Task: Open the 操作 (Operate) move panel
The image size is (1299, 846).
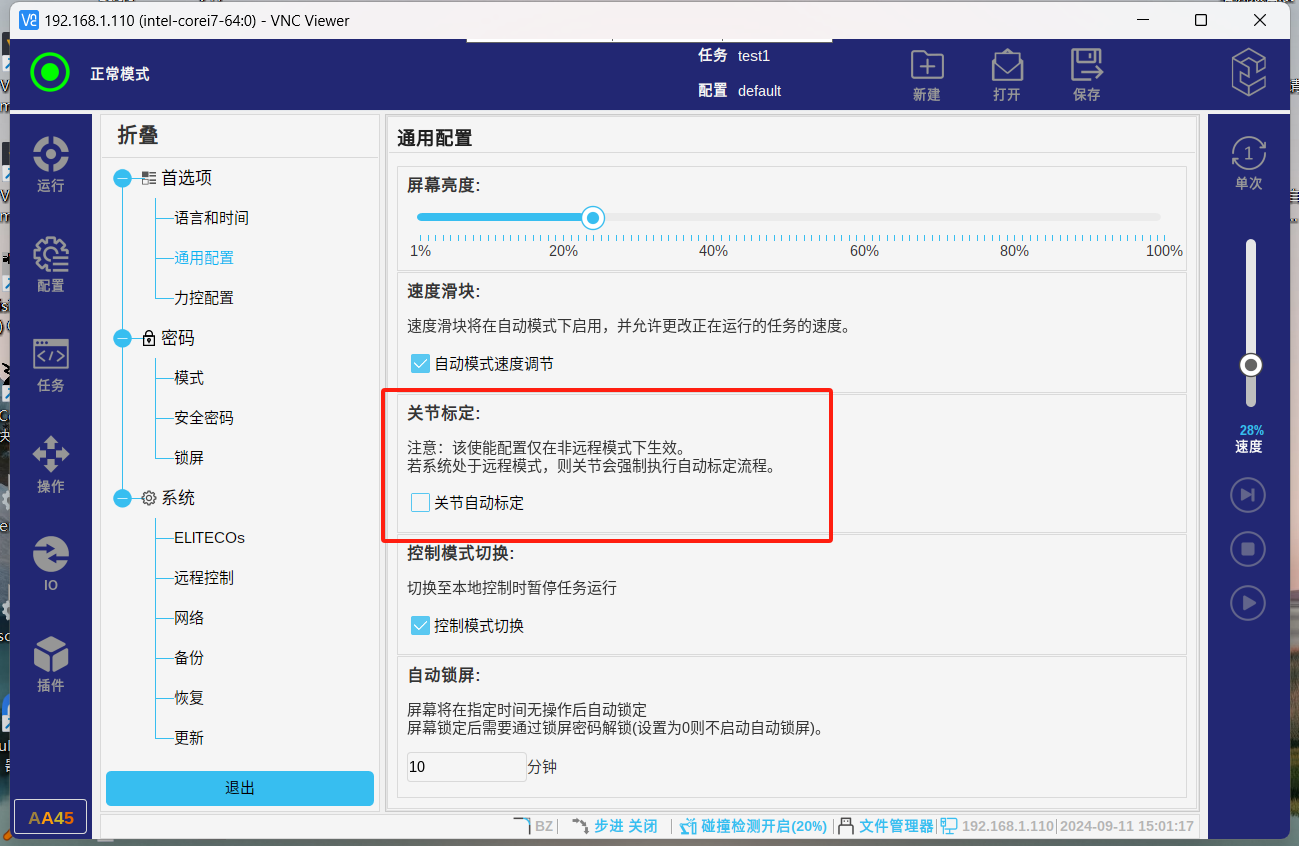Action: (50, 465)
